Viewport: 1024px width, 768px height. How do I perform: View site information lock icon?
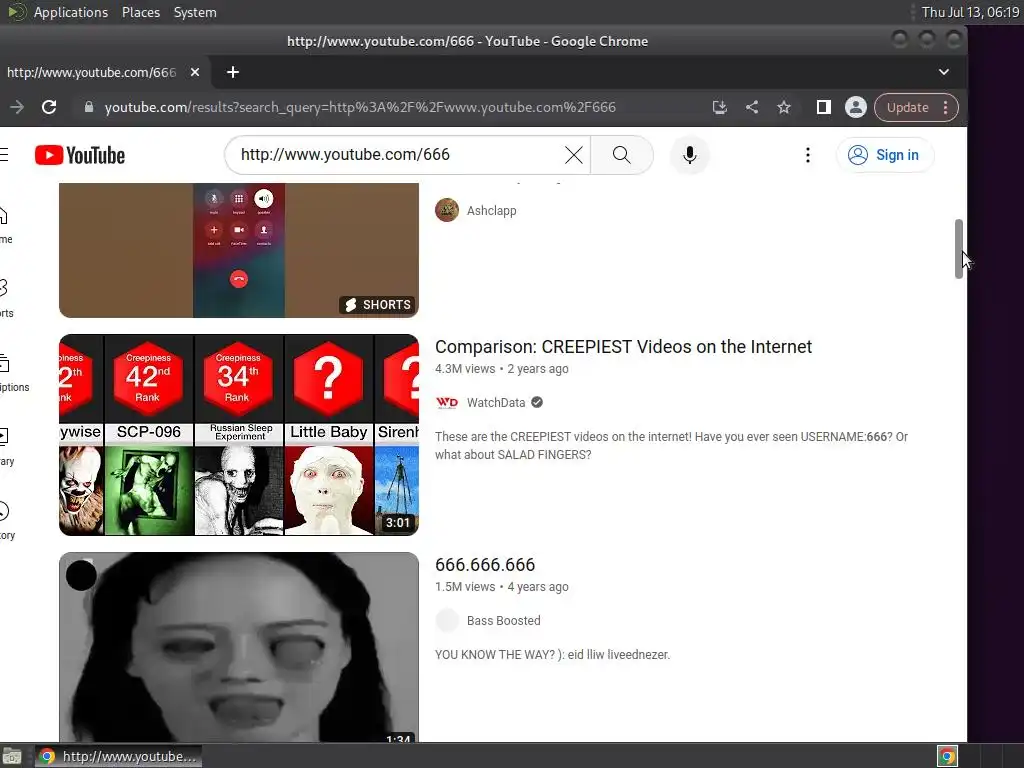pyautogui.click(x=89, y=107)
